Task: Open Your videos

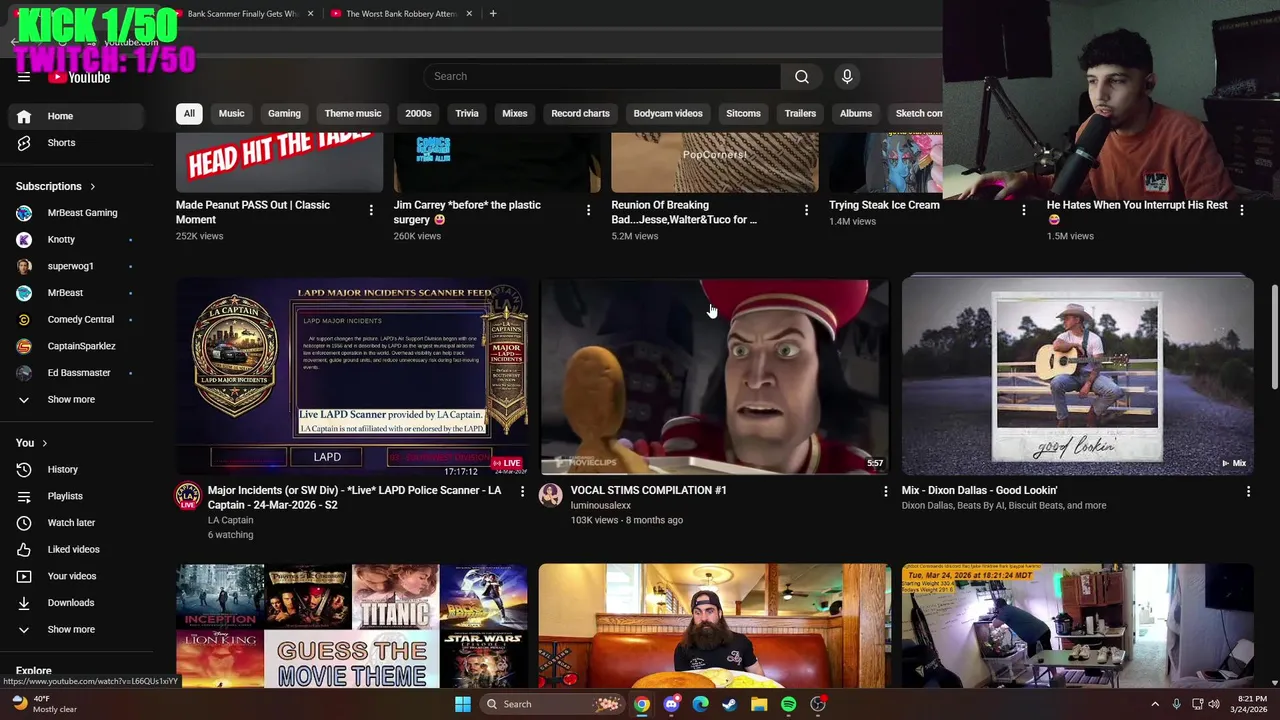Action: click(76, 576)
